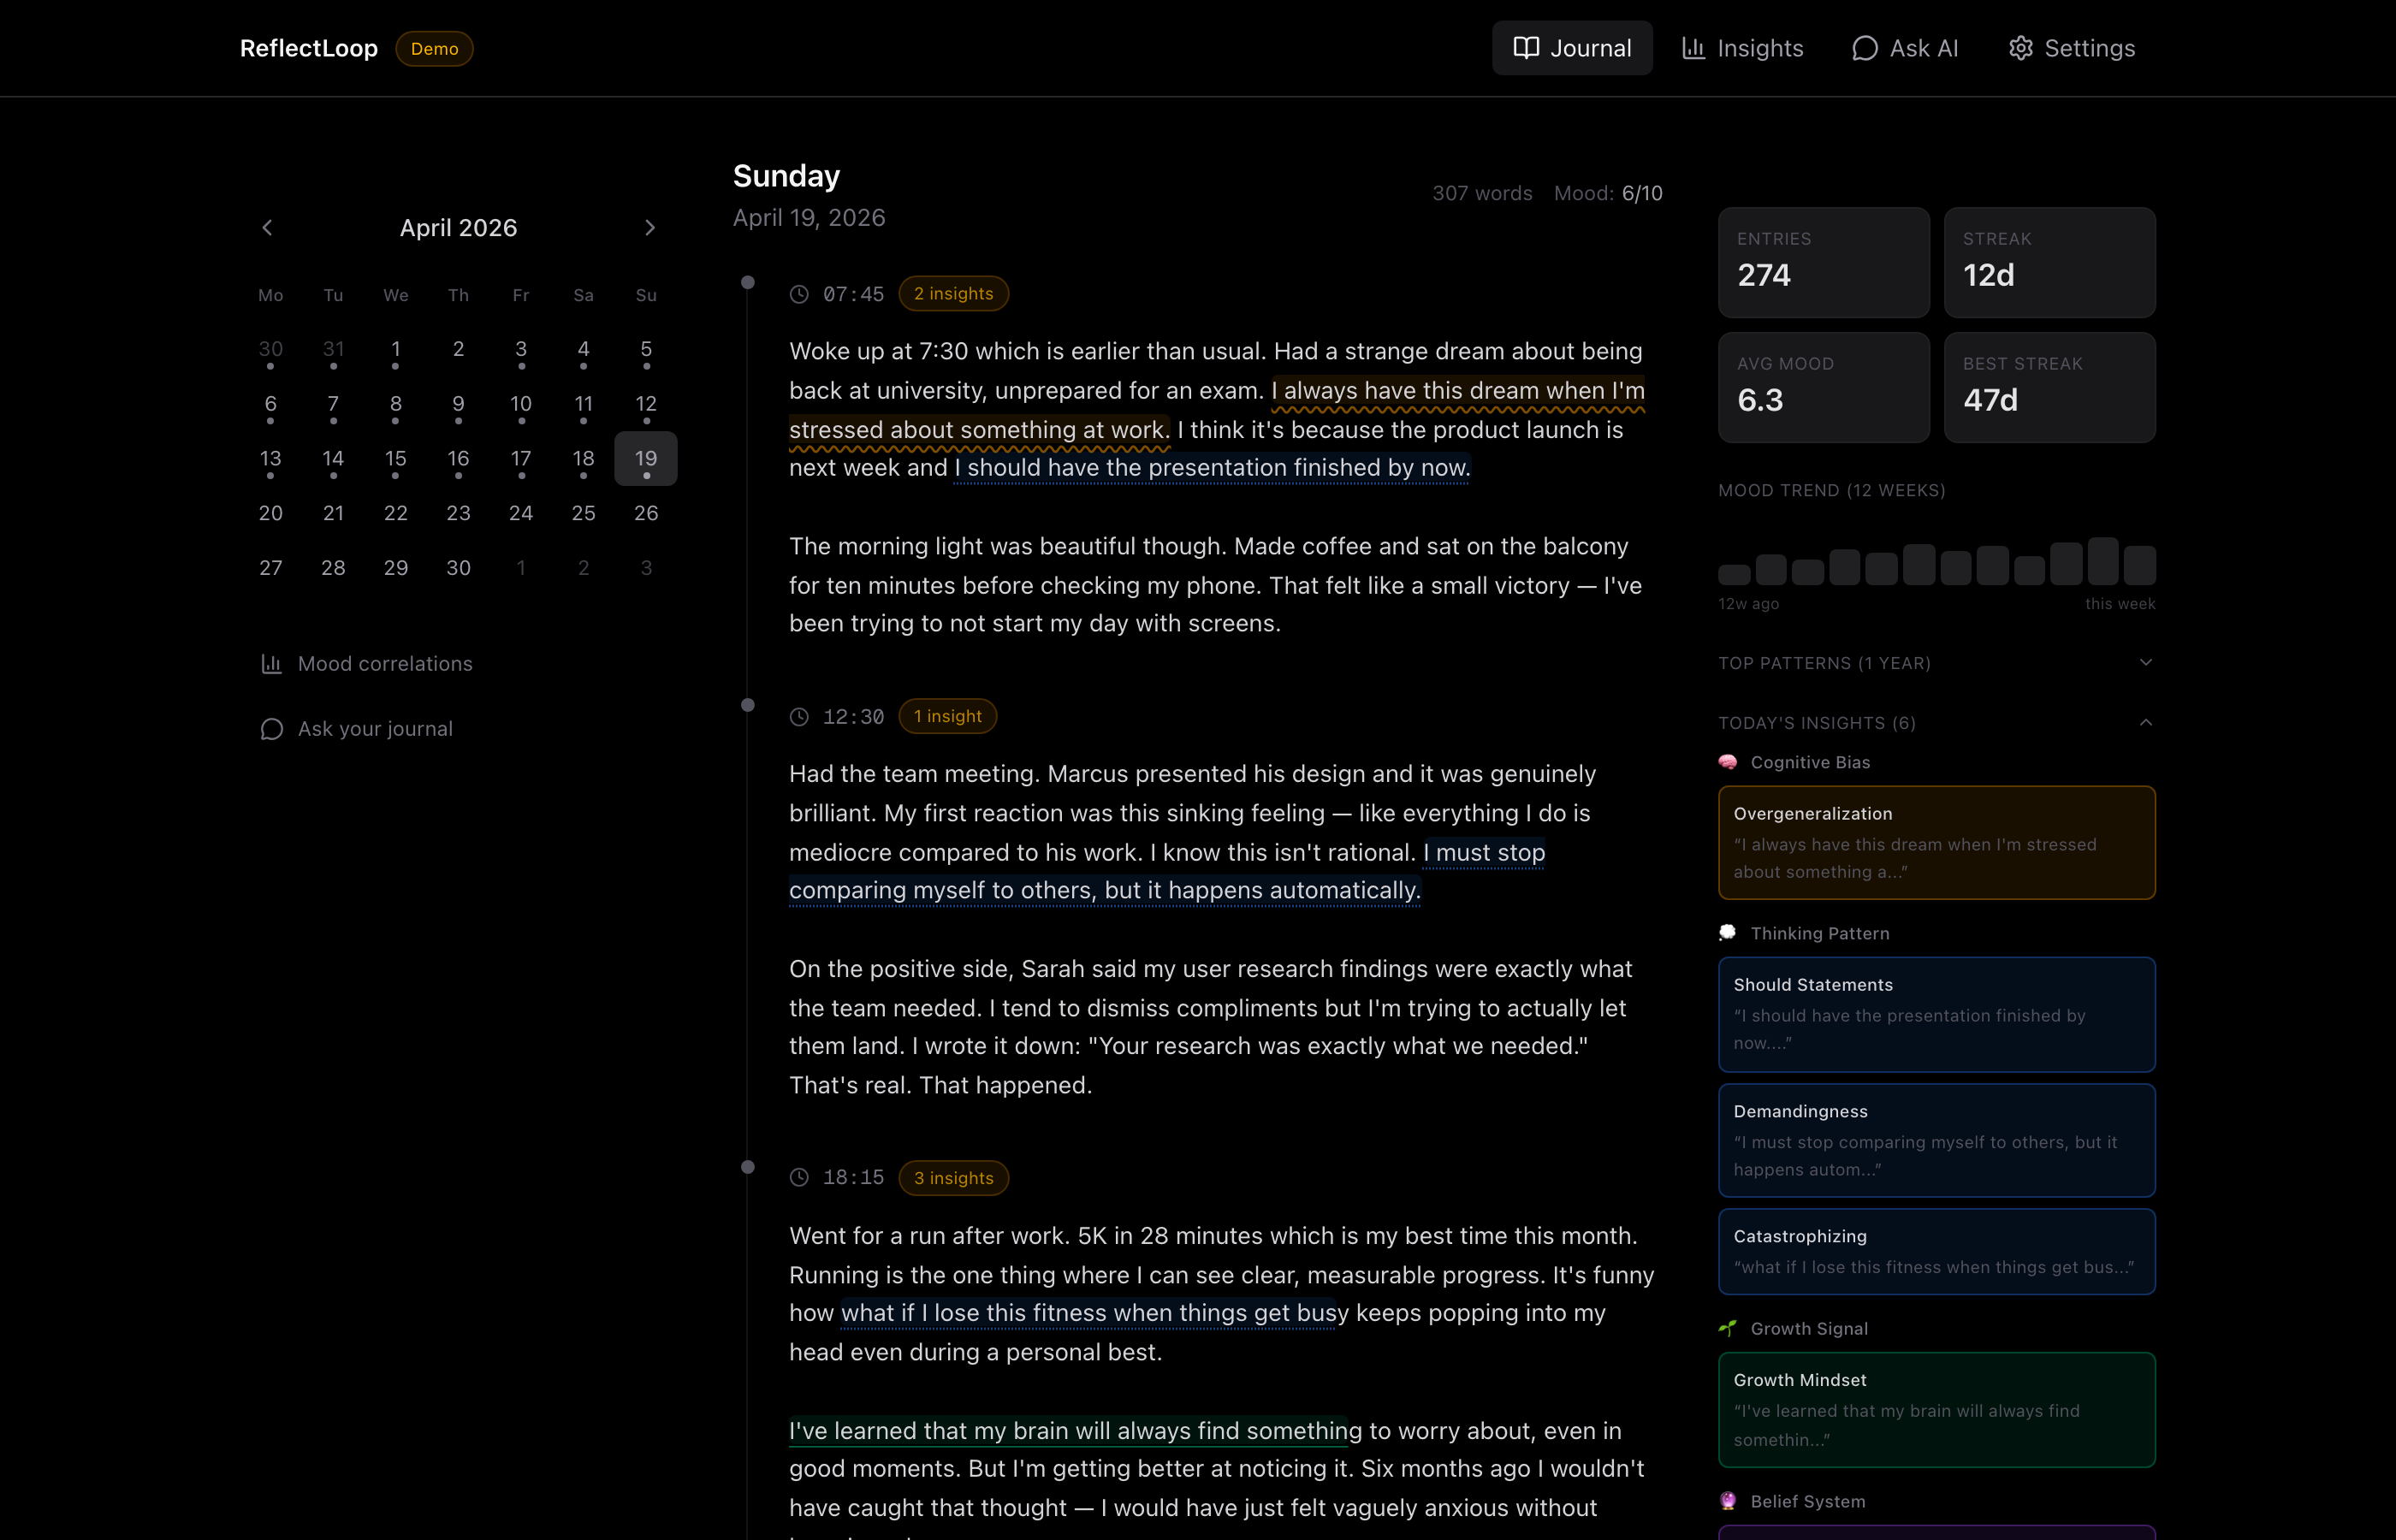The height and width of the screenshot is (1540, 2396).
Task: Click the April 2026 month label
Action: (x=458, y=228)
